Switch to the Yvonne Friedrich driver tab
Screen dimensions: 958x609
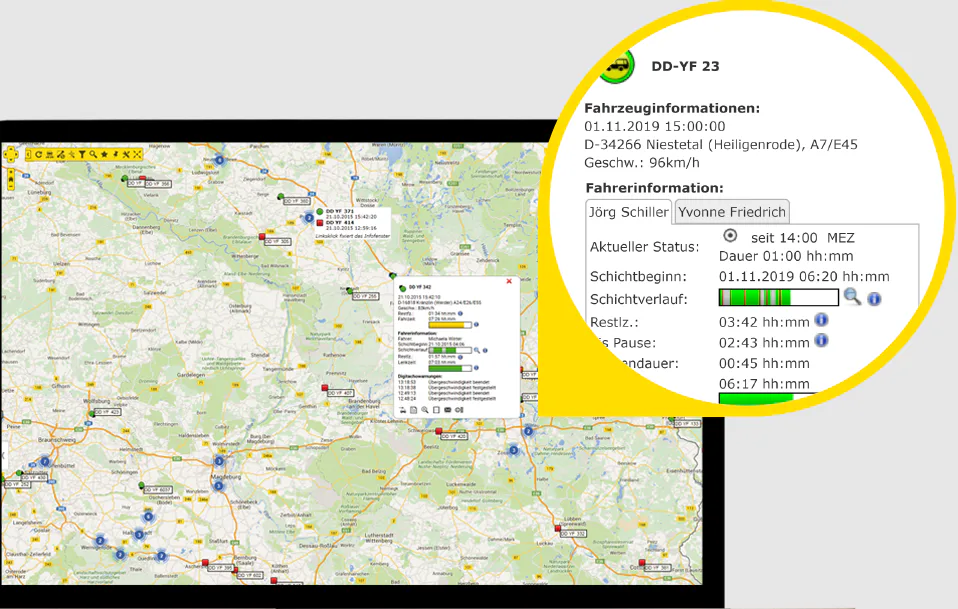[x=732, y=212]
